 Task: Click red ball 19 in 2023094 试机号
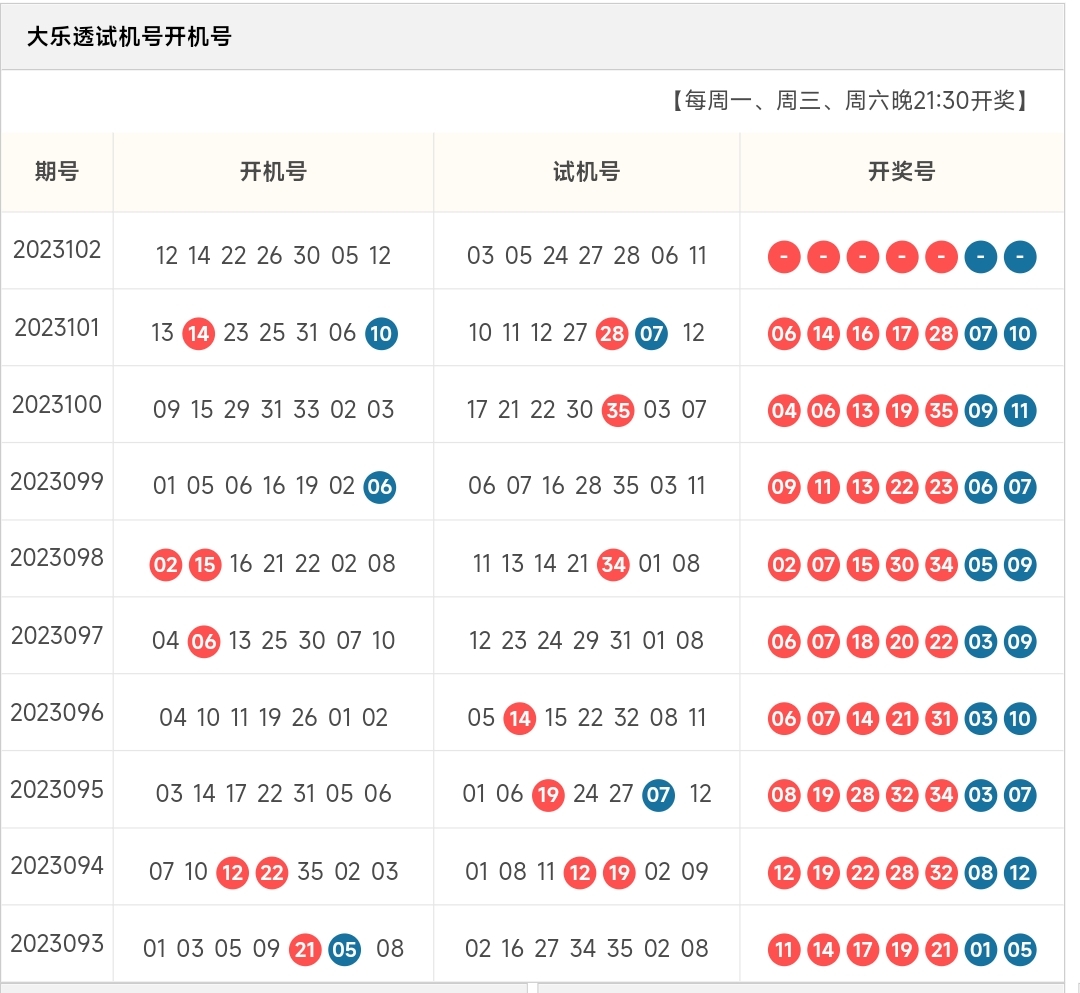click(x=619, y=873)
